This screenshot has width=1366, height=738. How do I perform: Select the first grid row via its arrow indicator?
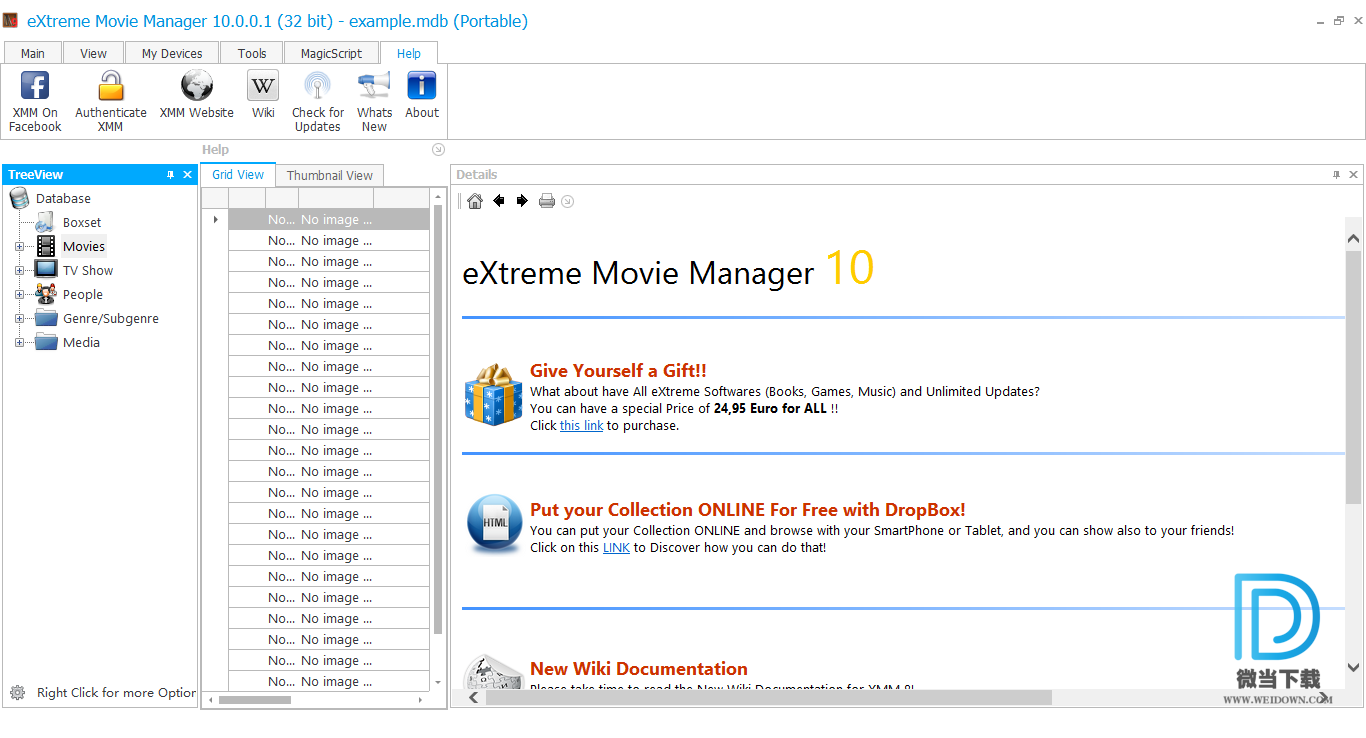pos(215,219)
